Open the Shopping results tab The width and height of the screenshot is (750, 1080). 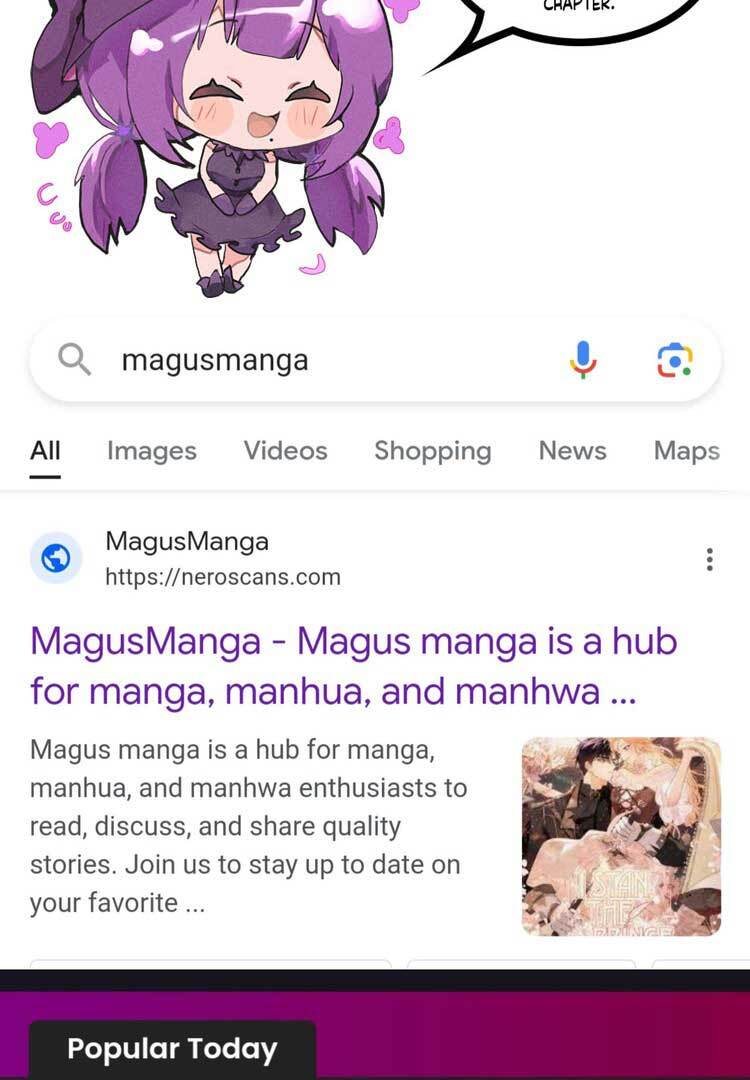coord(433,451)
